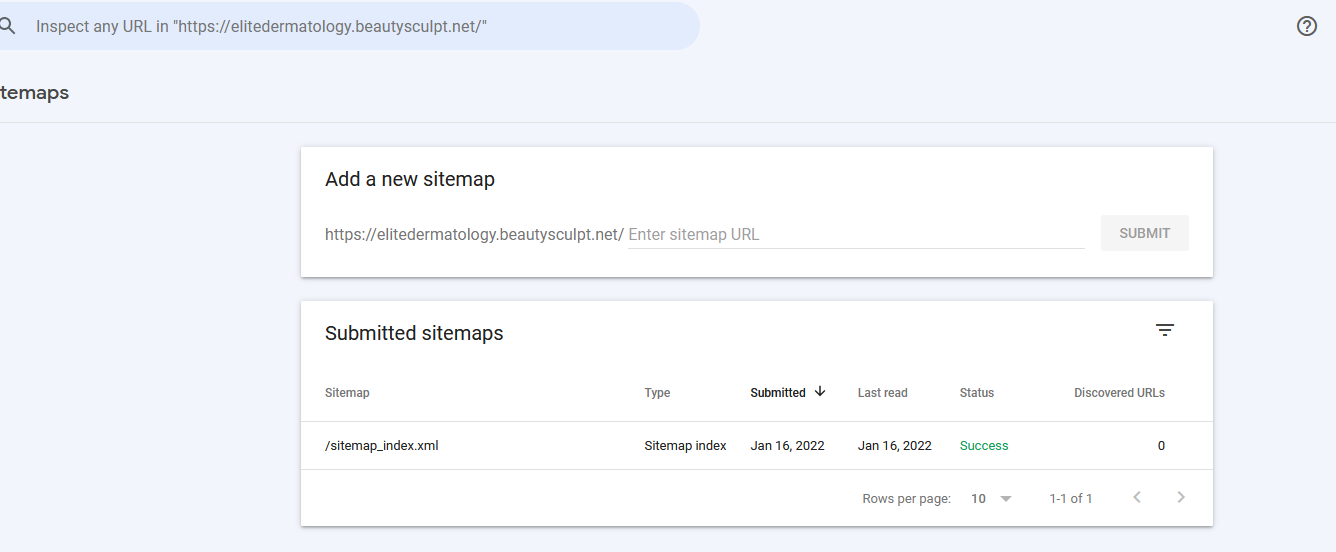Image resolution: width=1336 pixels, height=552 pixels.
Task: Click the Type column header
Action: tap(657, 393)
